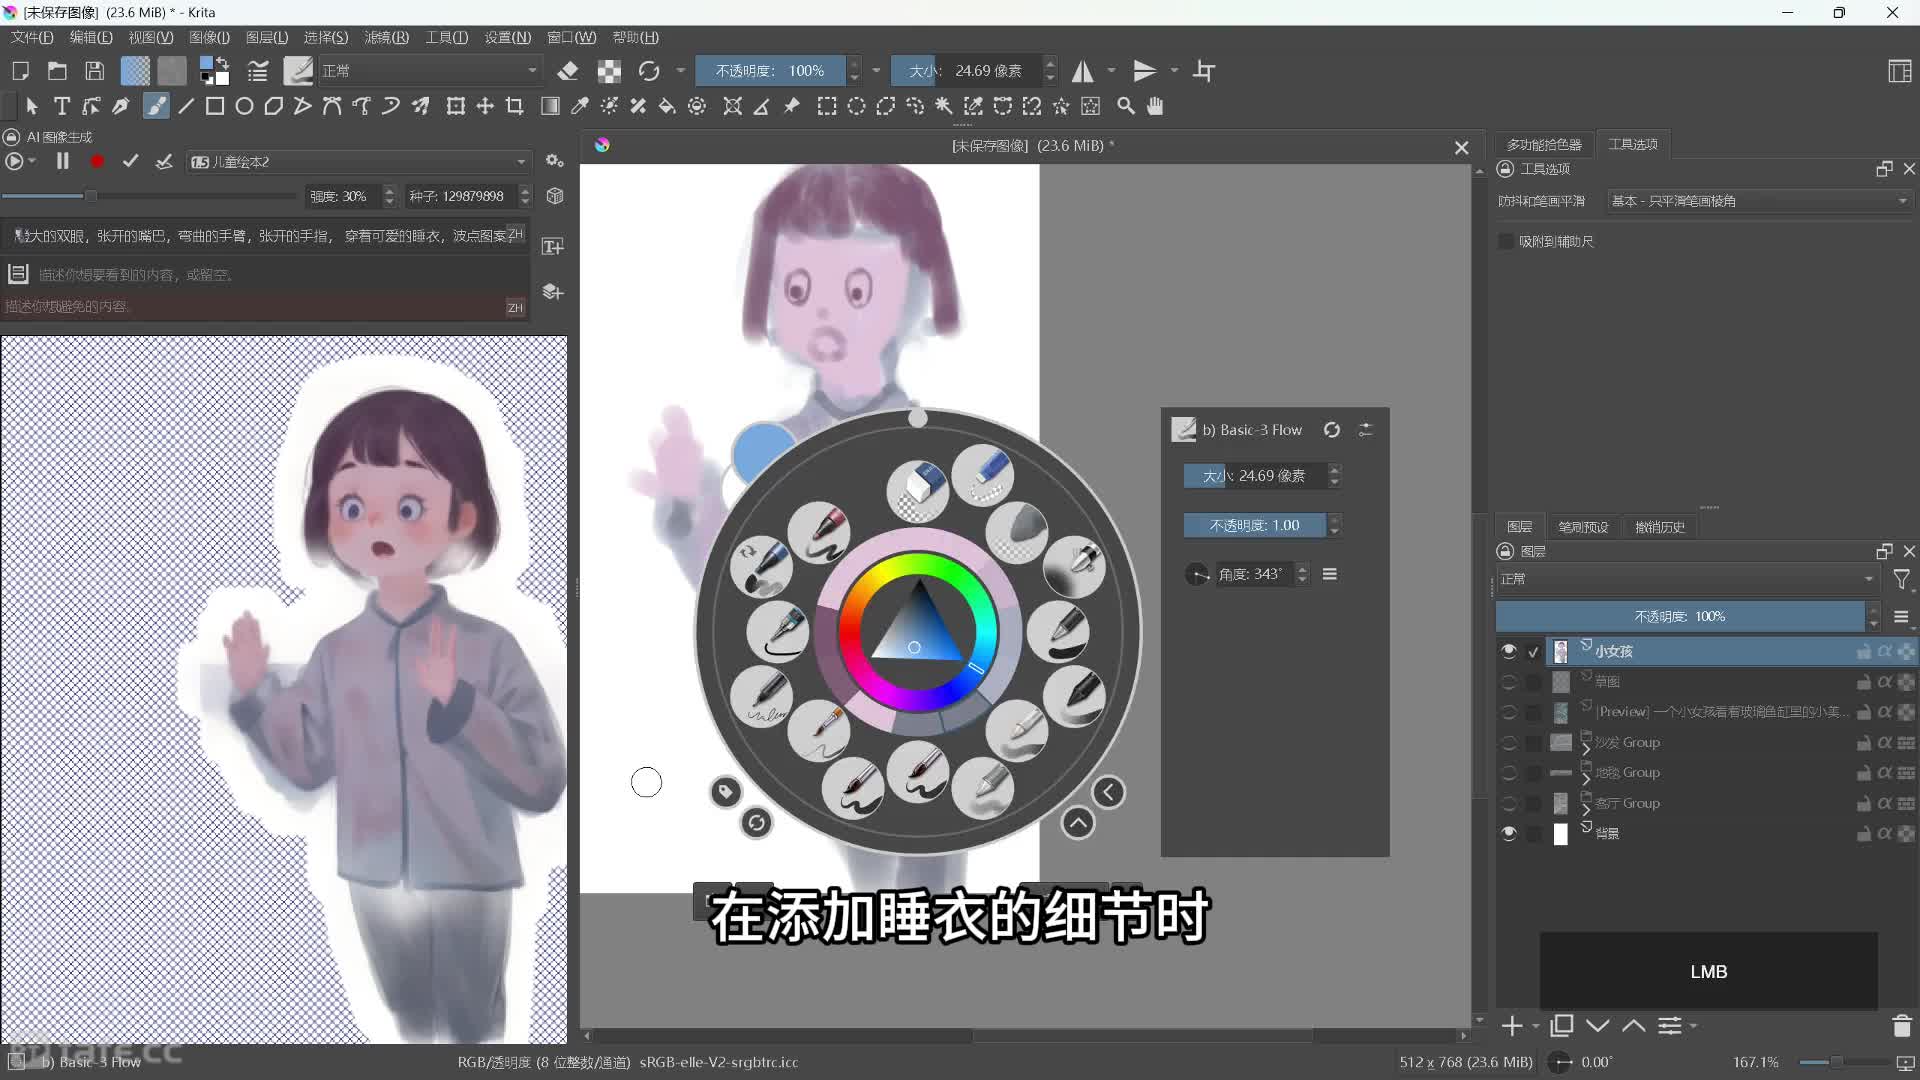This screenshot has height=1080, width=1920.
Task: Hide the 小女孩 layer
Action: coord(1509,651)
